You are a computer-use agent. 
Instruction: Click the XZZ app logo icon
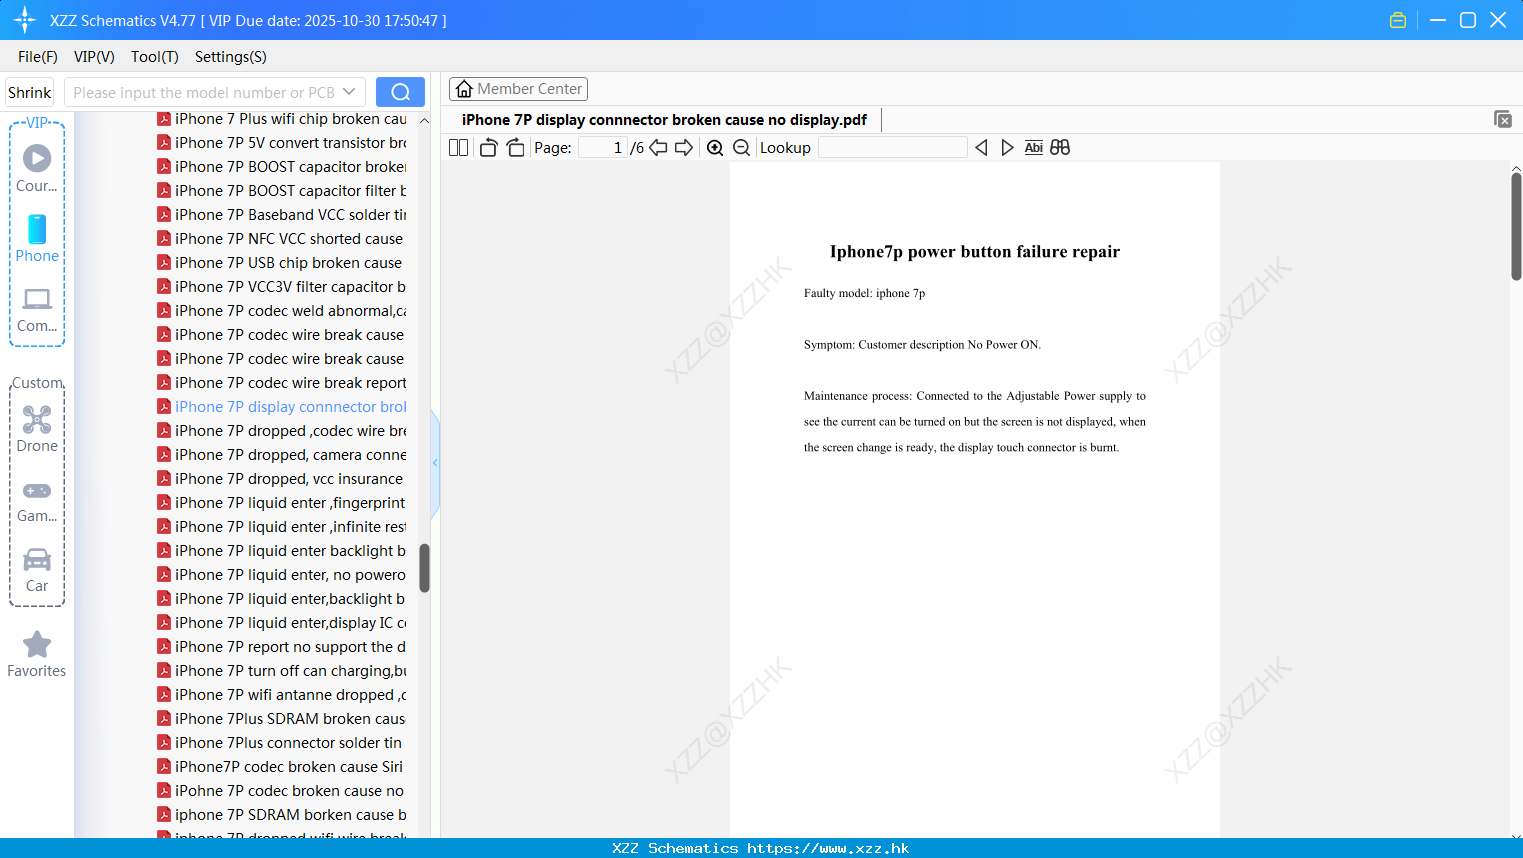pyautogui.click(x=25, y=20)
